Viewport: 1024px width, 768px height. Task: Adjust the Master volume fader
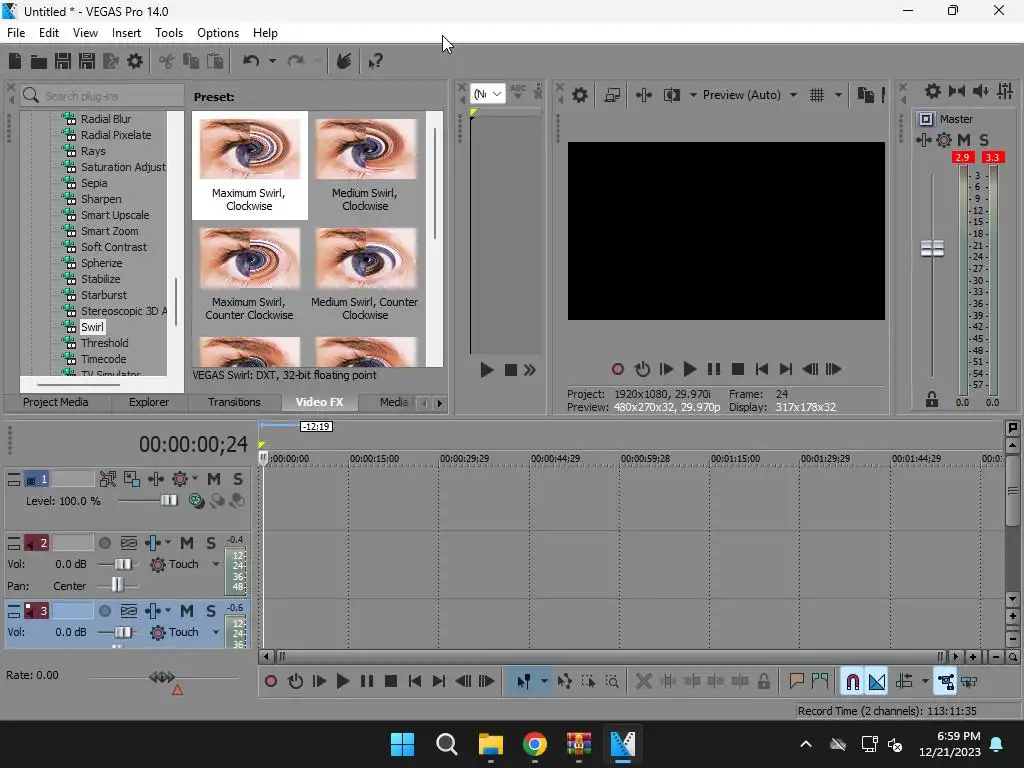click(933, 248)
